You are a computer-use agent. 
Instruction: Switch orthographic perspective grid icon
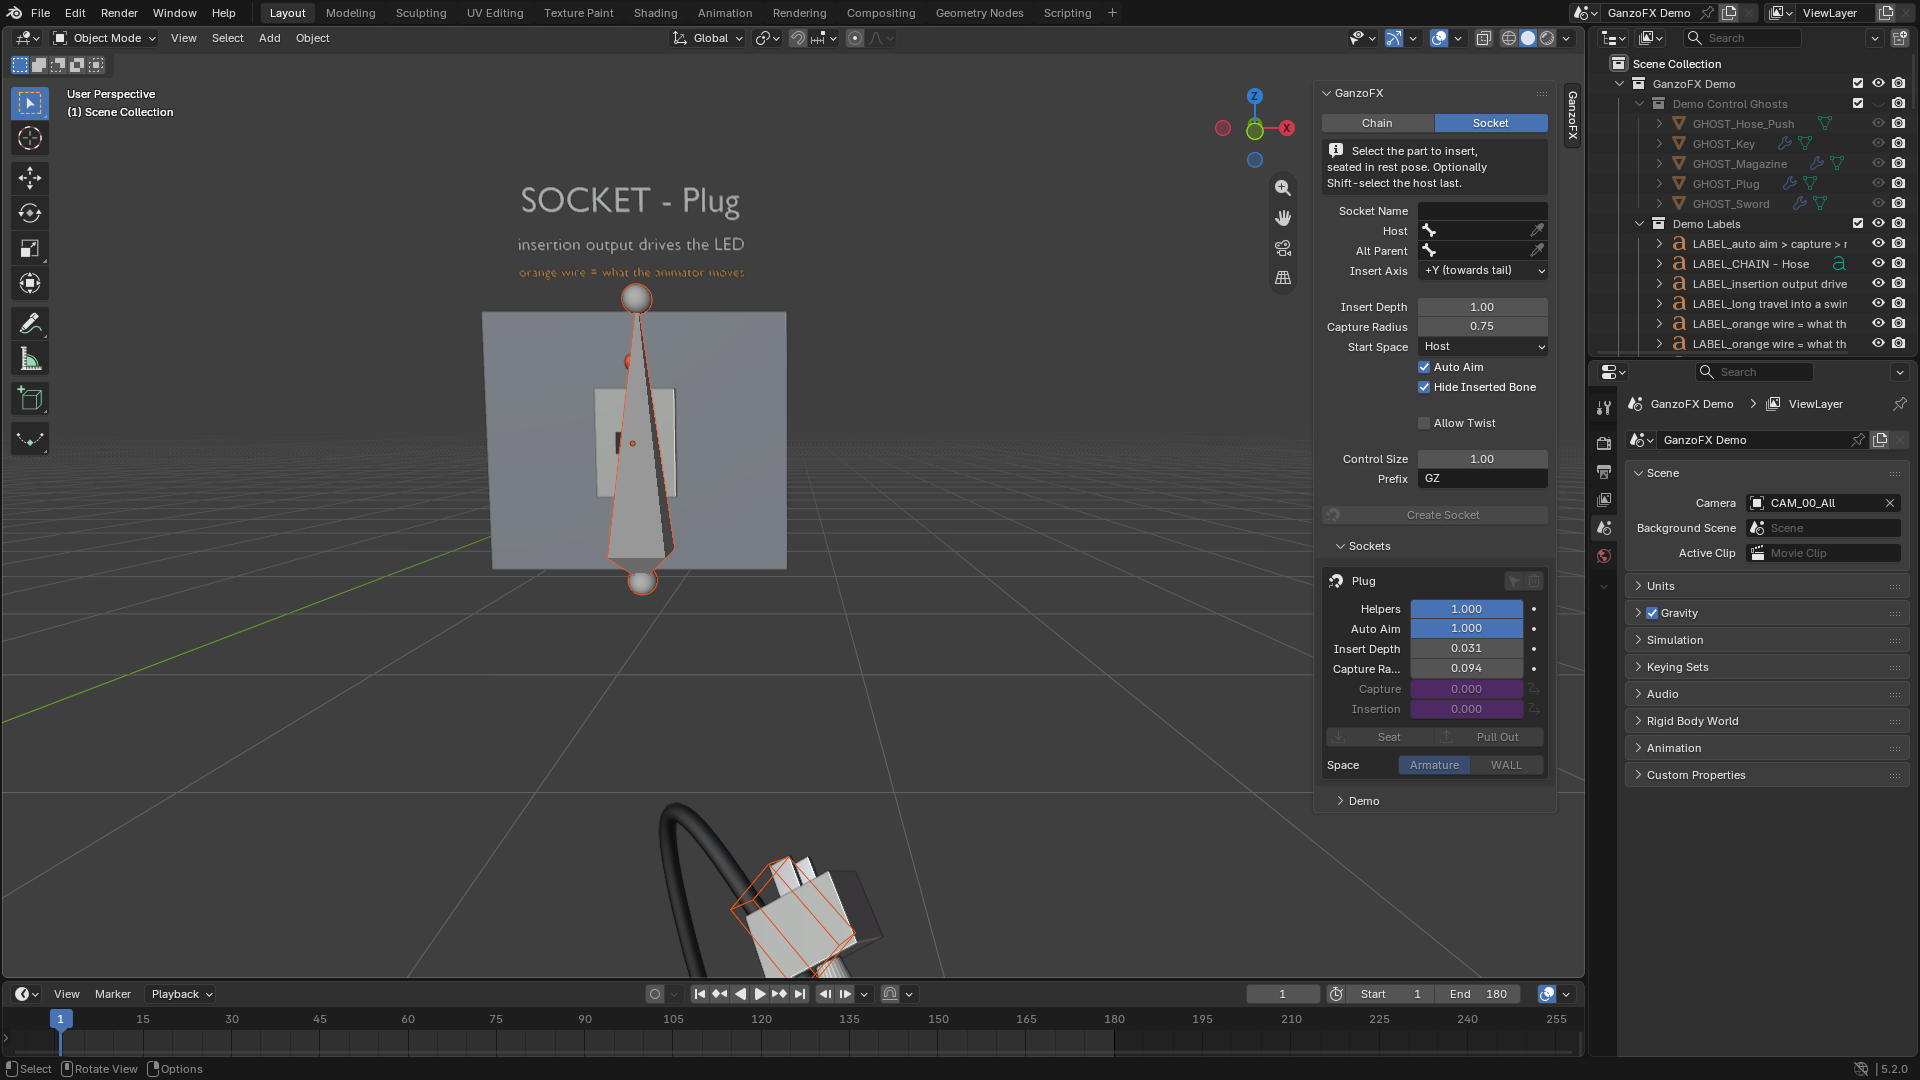(1283, 278)
